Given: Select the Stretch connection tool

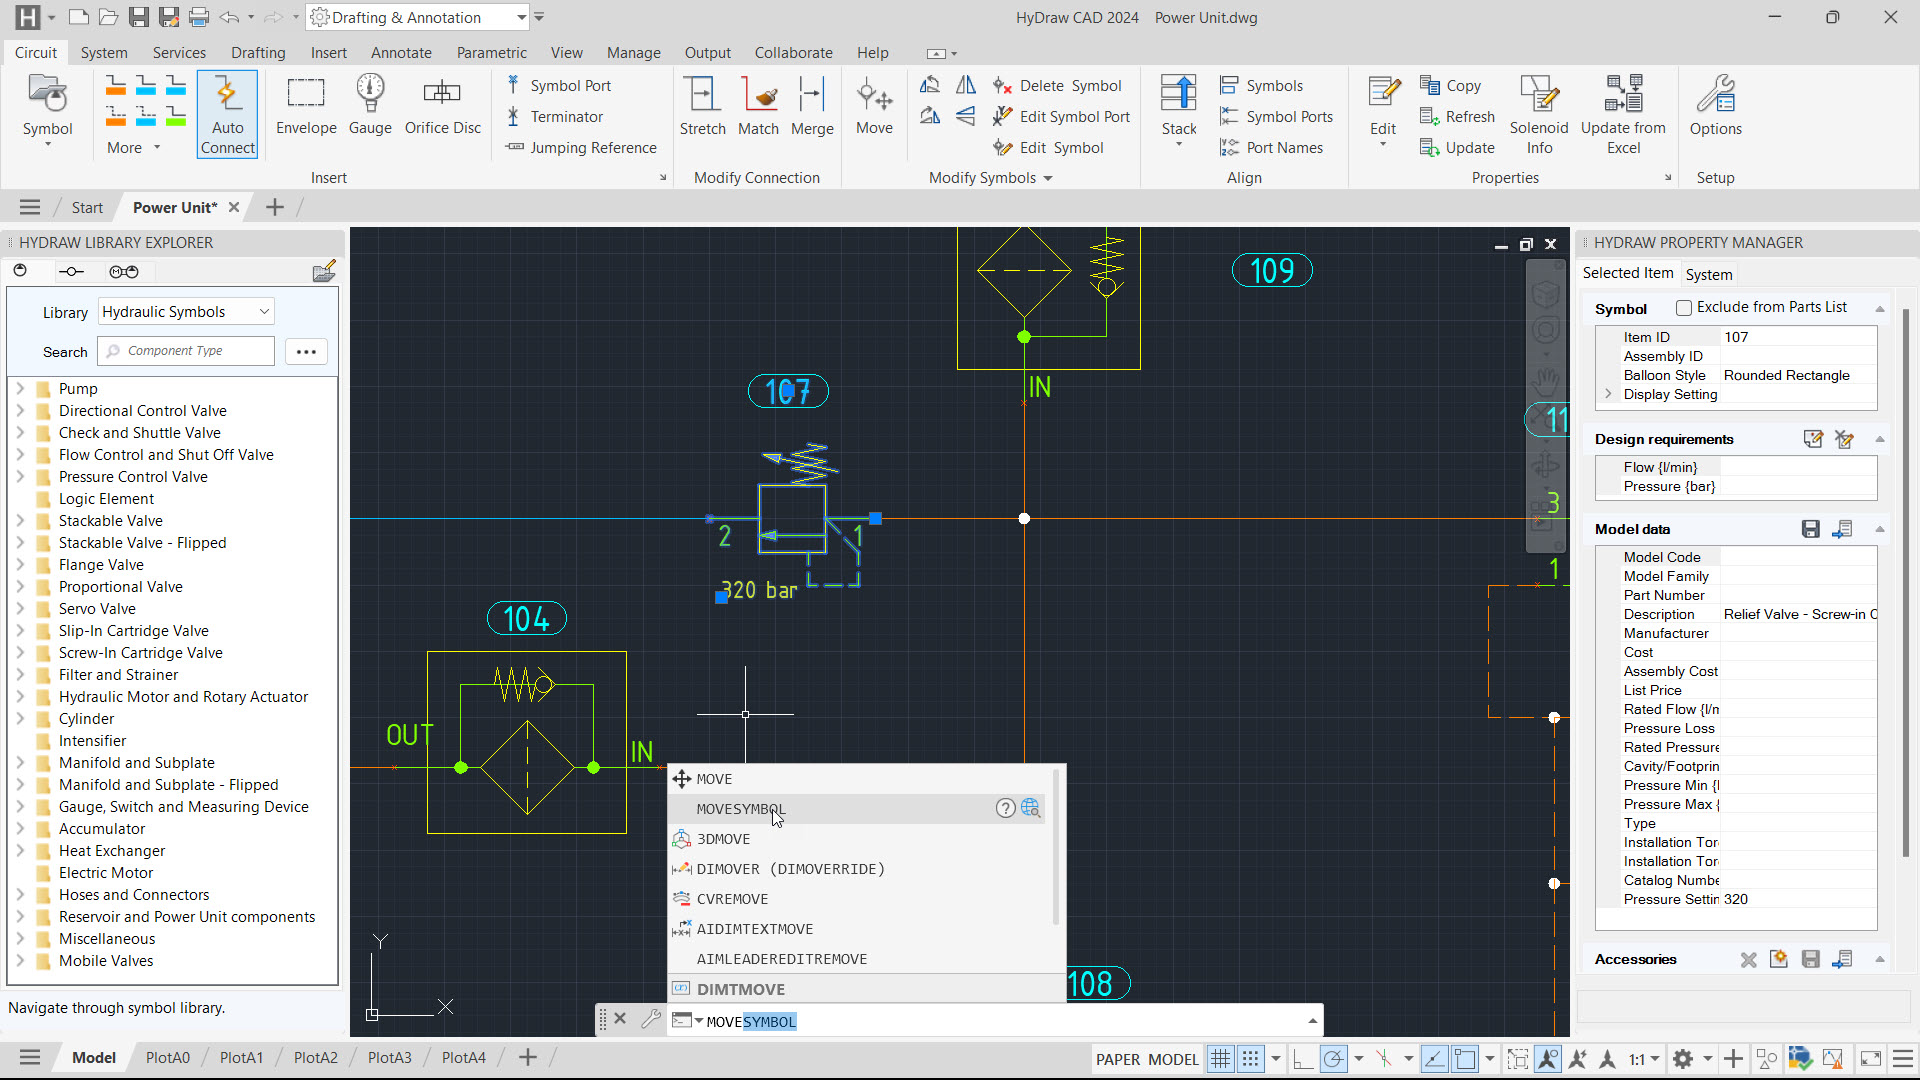Looking at the screenshot, I should click(702, 106).
